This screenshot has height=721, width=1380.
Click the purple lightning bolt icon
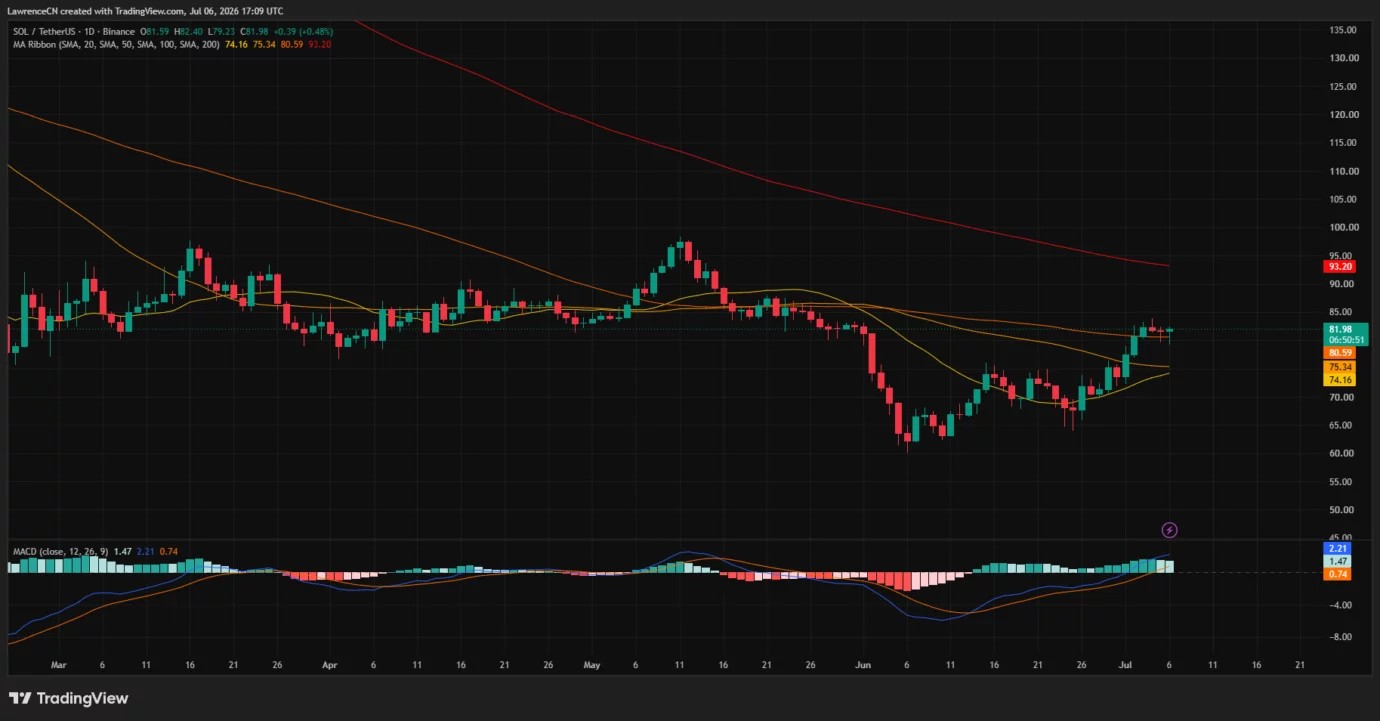(1169, 530)
